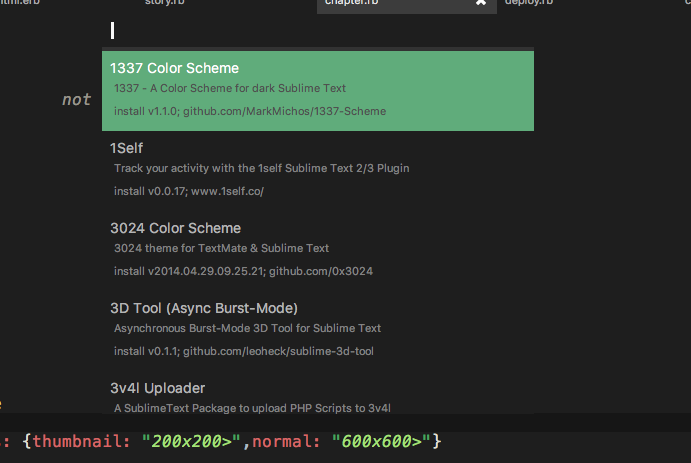Click 'install v2014.04.29.09.25.21; github.com/0x3024' line
Screen dimensions: 691x463
tap(243, 271)
